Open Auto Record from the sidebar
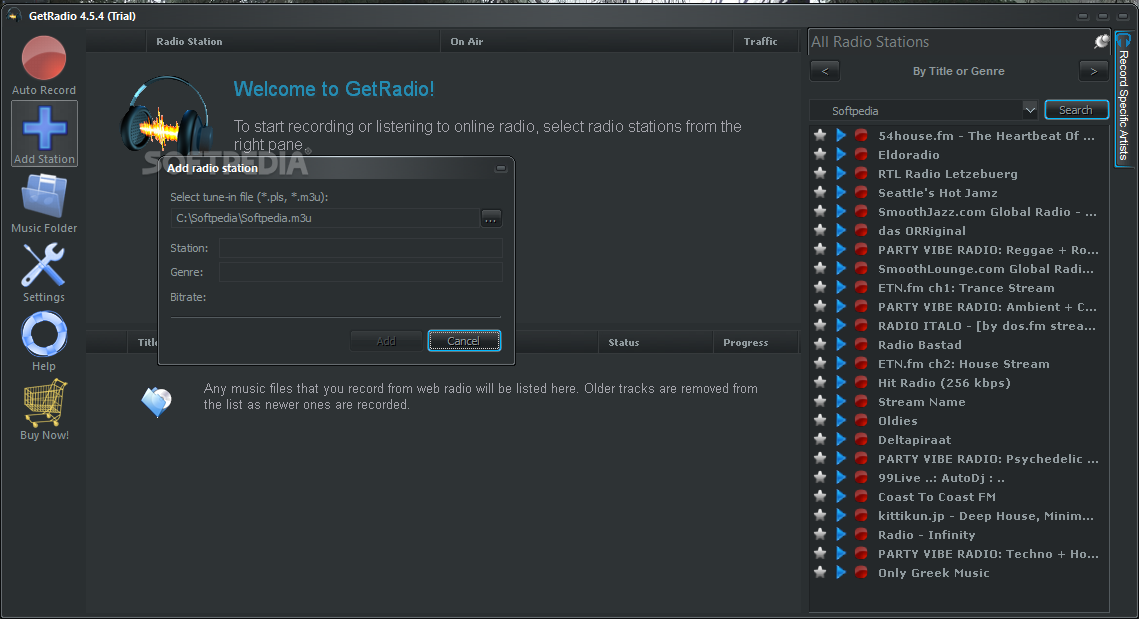 pos(44,65)
